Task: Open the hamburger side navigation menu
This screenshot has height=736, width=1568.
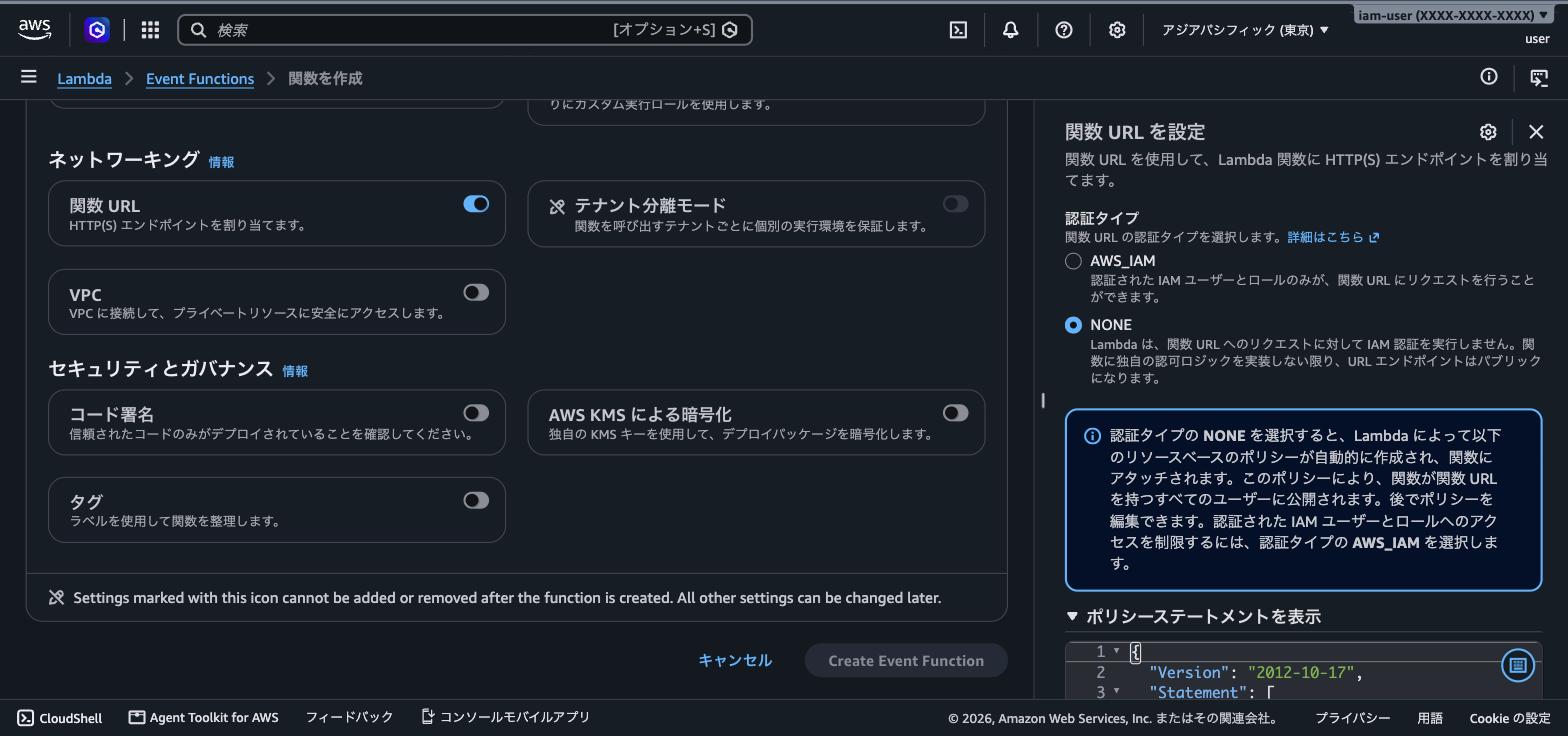Action: pyautogui.click(x=29, y=77)
